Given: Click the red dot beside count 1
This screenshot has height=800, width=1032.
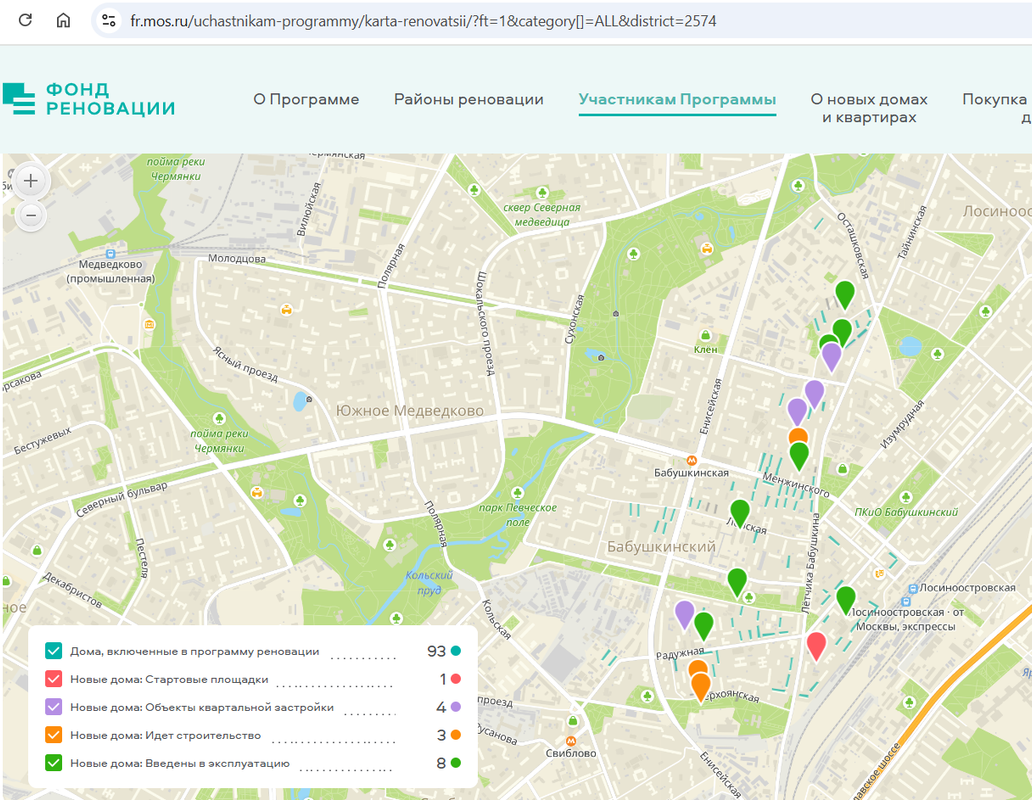Looking at the screenshot, I should click(x=455, y=679).
